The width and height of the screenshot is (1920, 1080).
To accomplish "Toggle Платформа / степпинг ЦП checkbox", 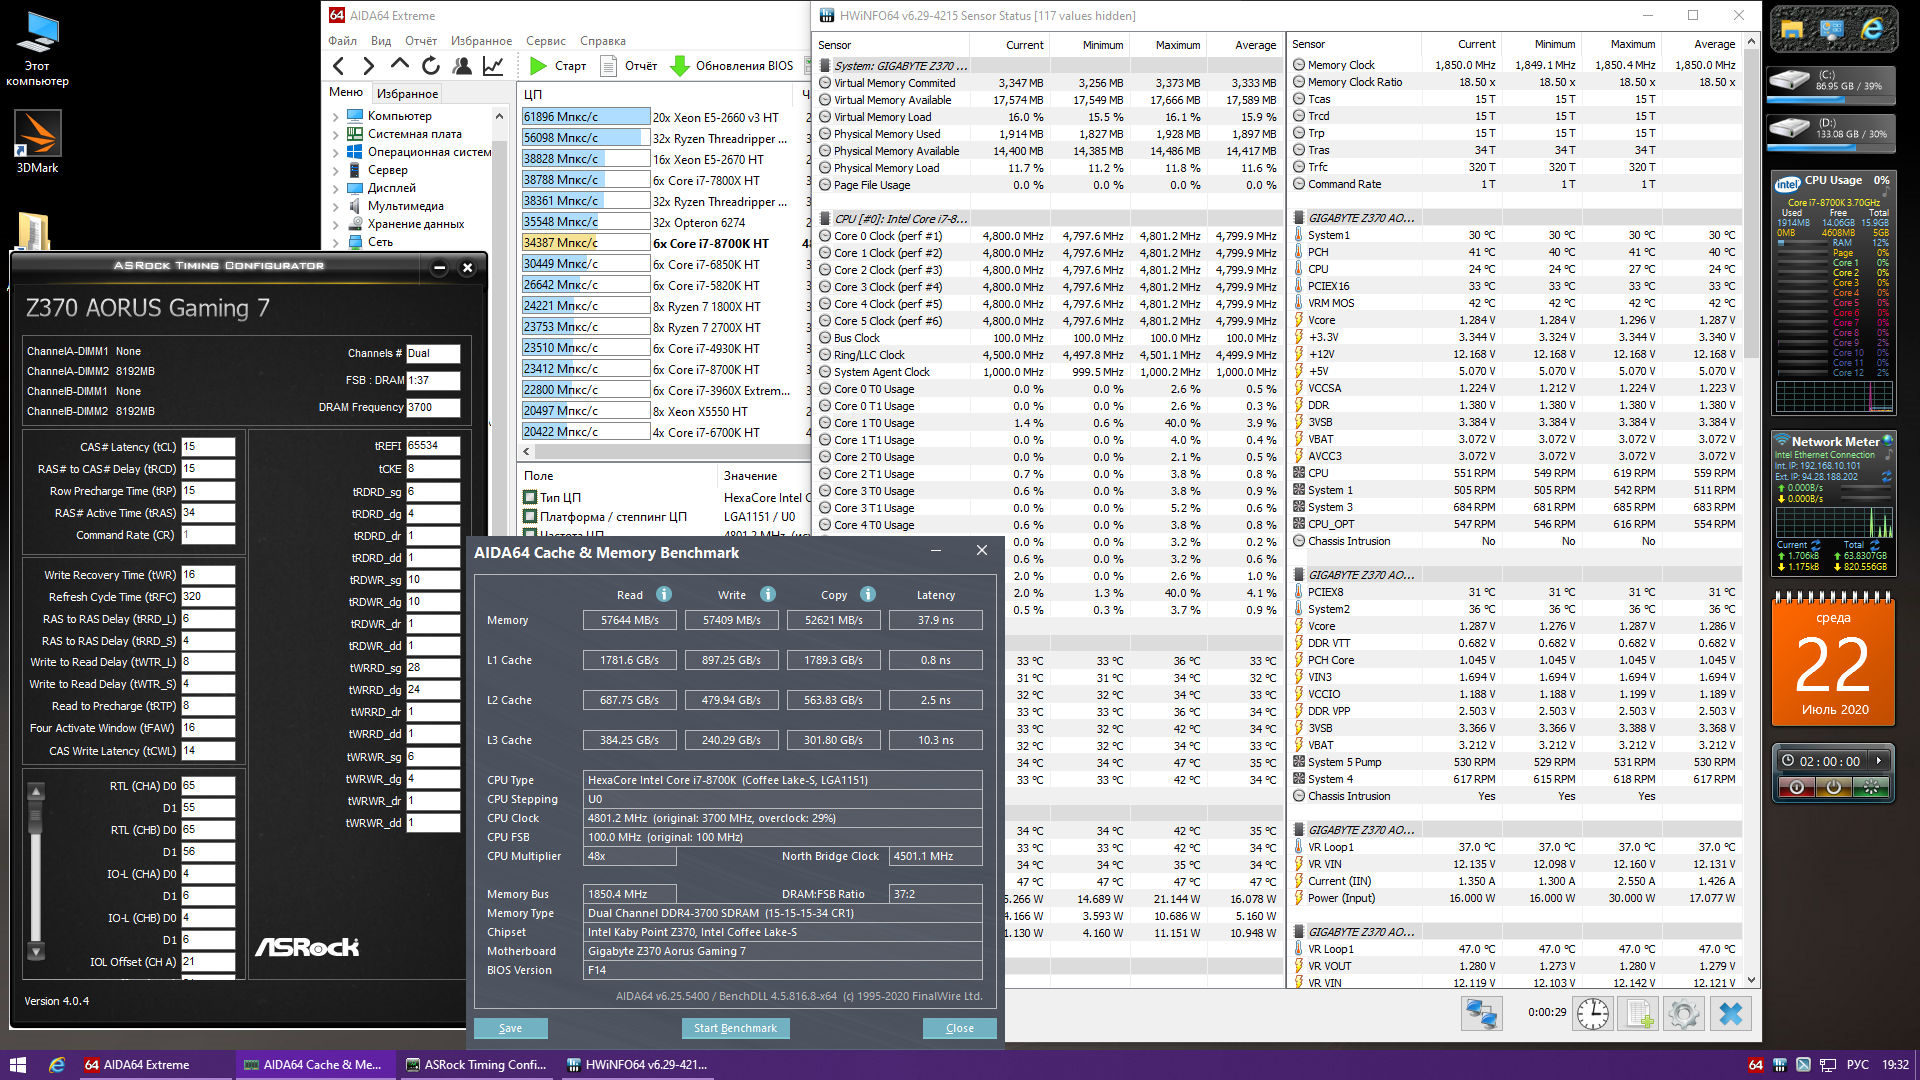I will click(x=530, y=517).
